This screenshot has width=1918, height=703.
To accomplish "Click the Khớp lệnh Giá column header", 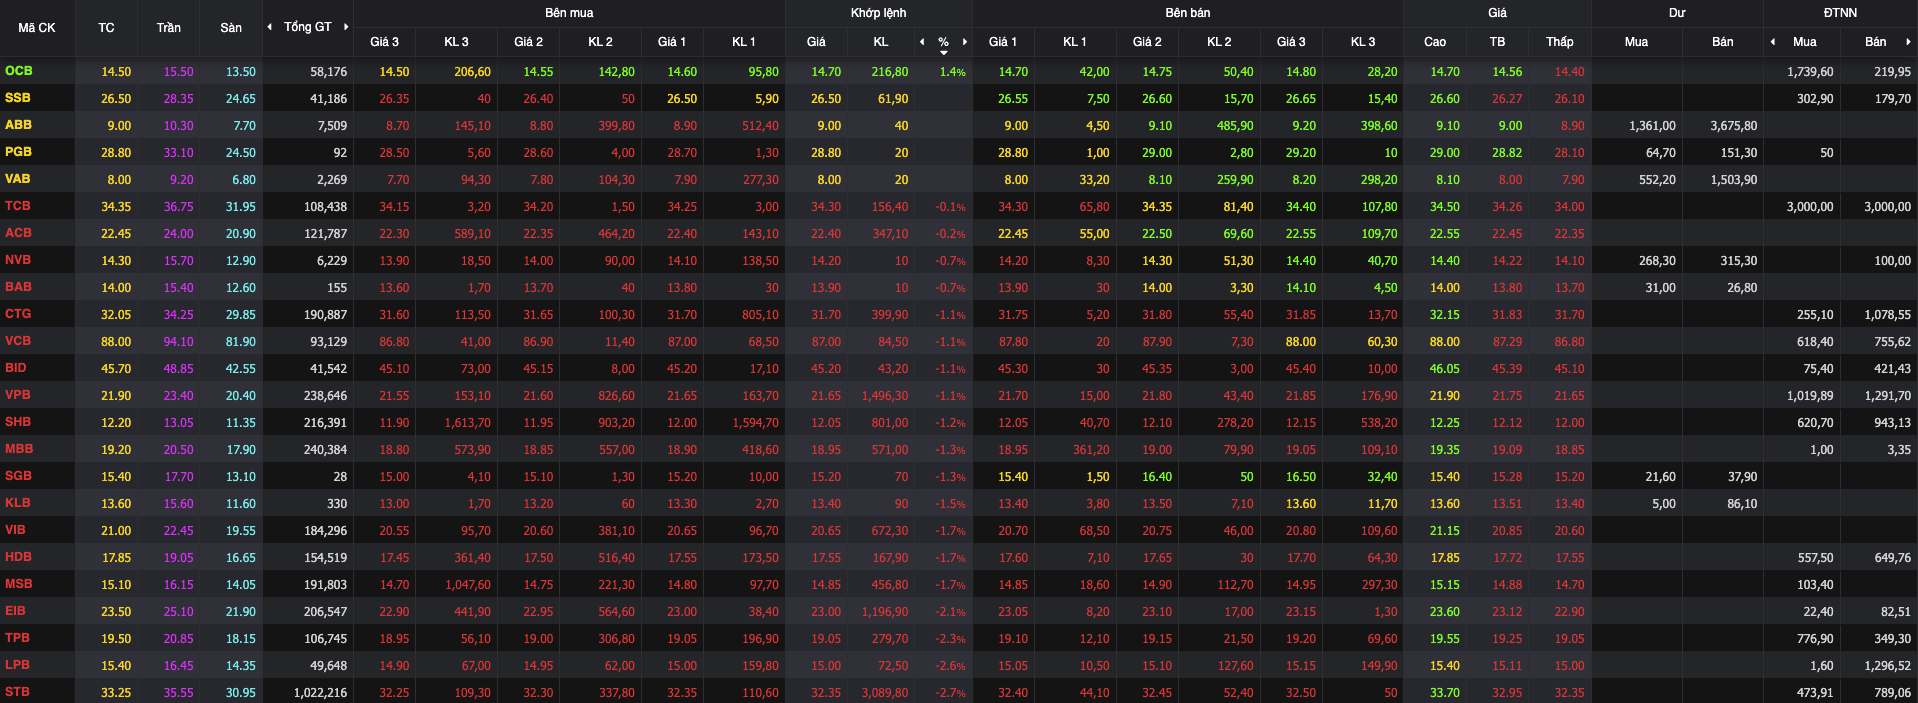I will coord(816,42).
